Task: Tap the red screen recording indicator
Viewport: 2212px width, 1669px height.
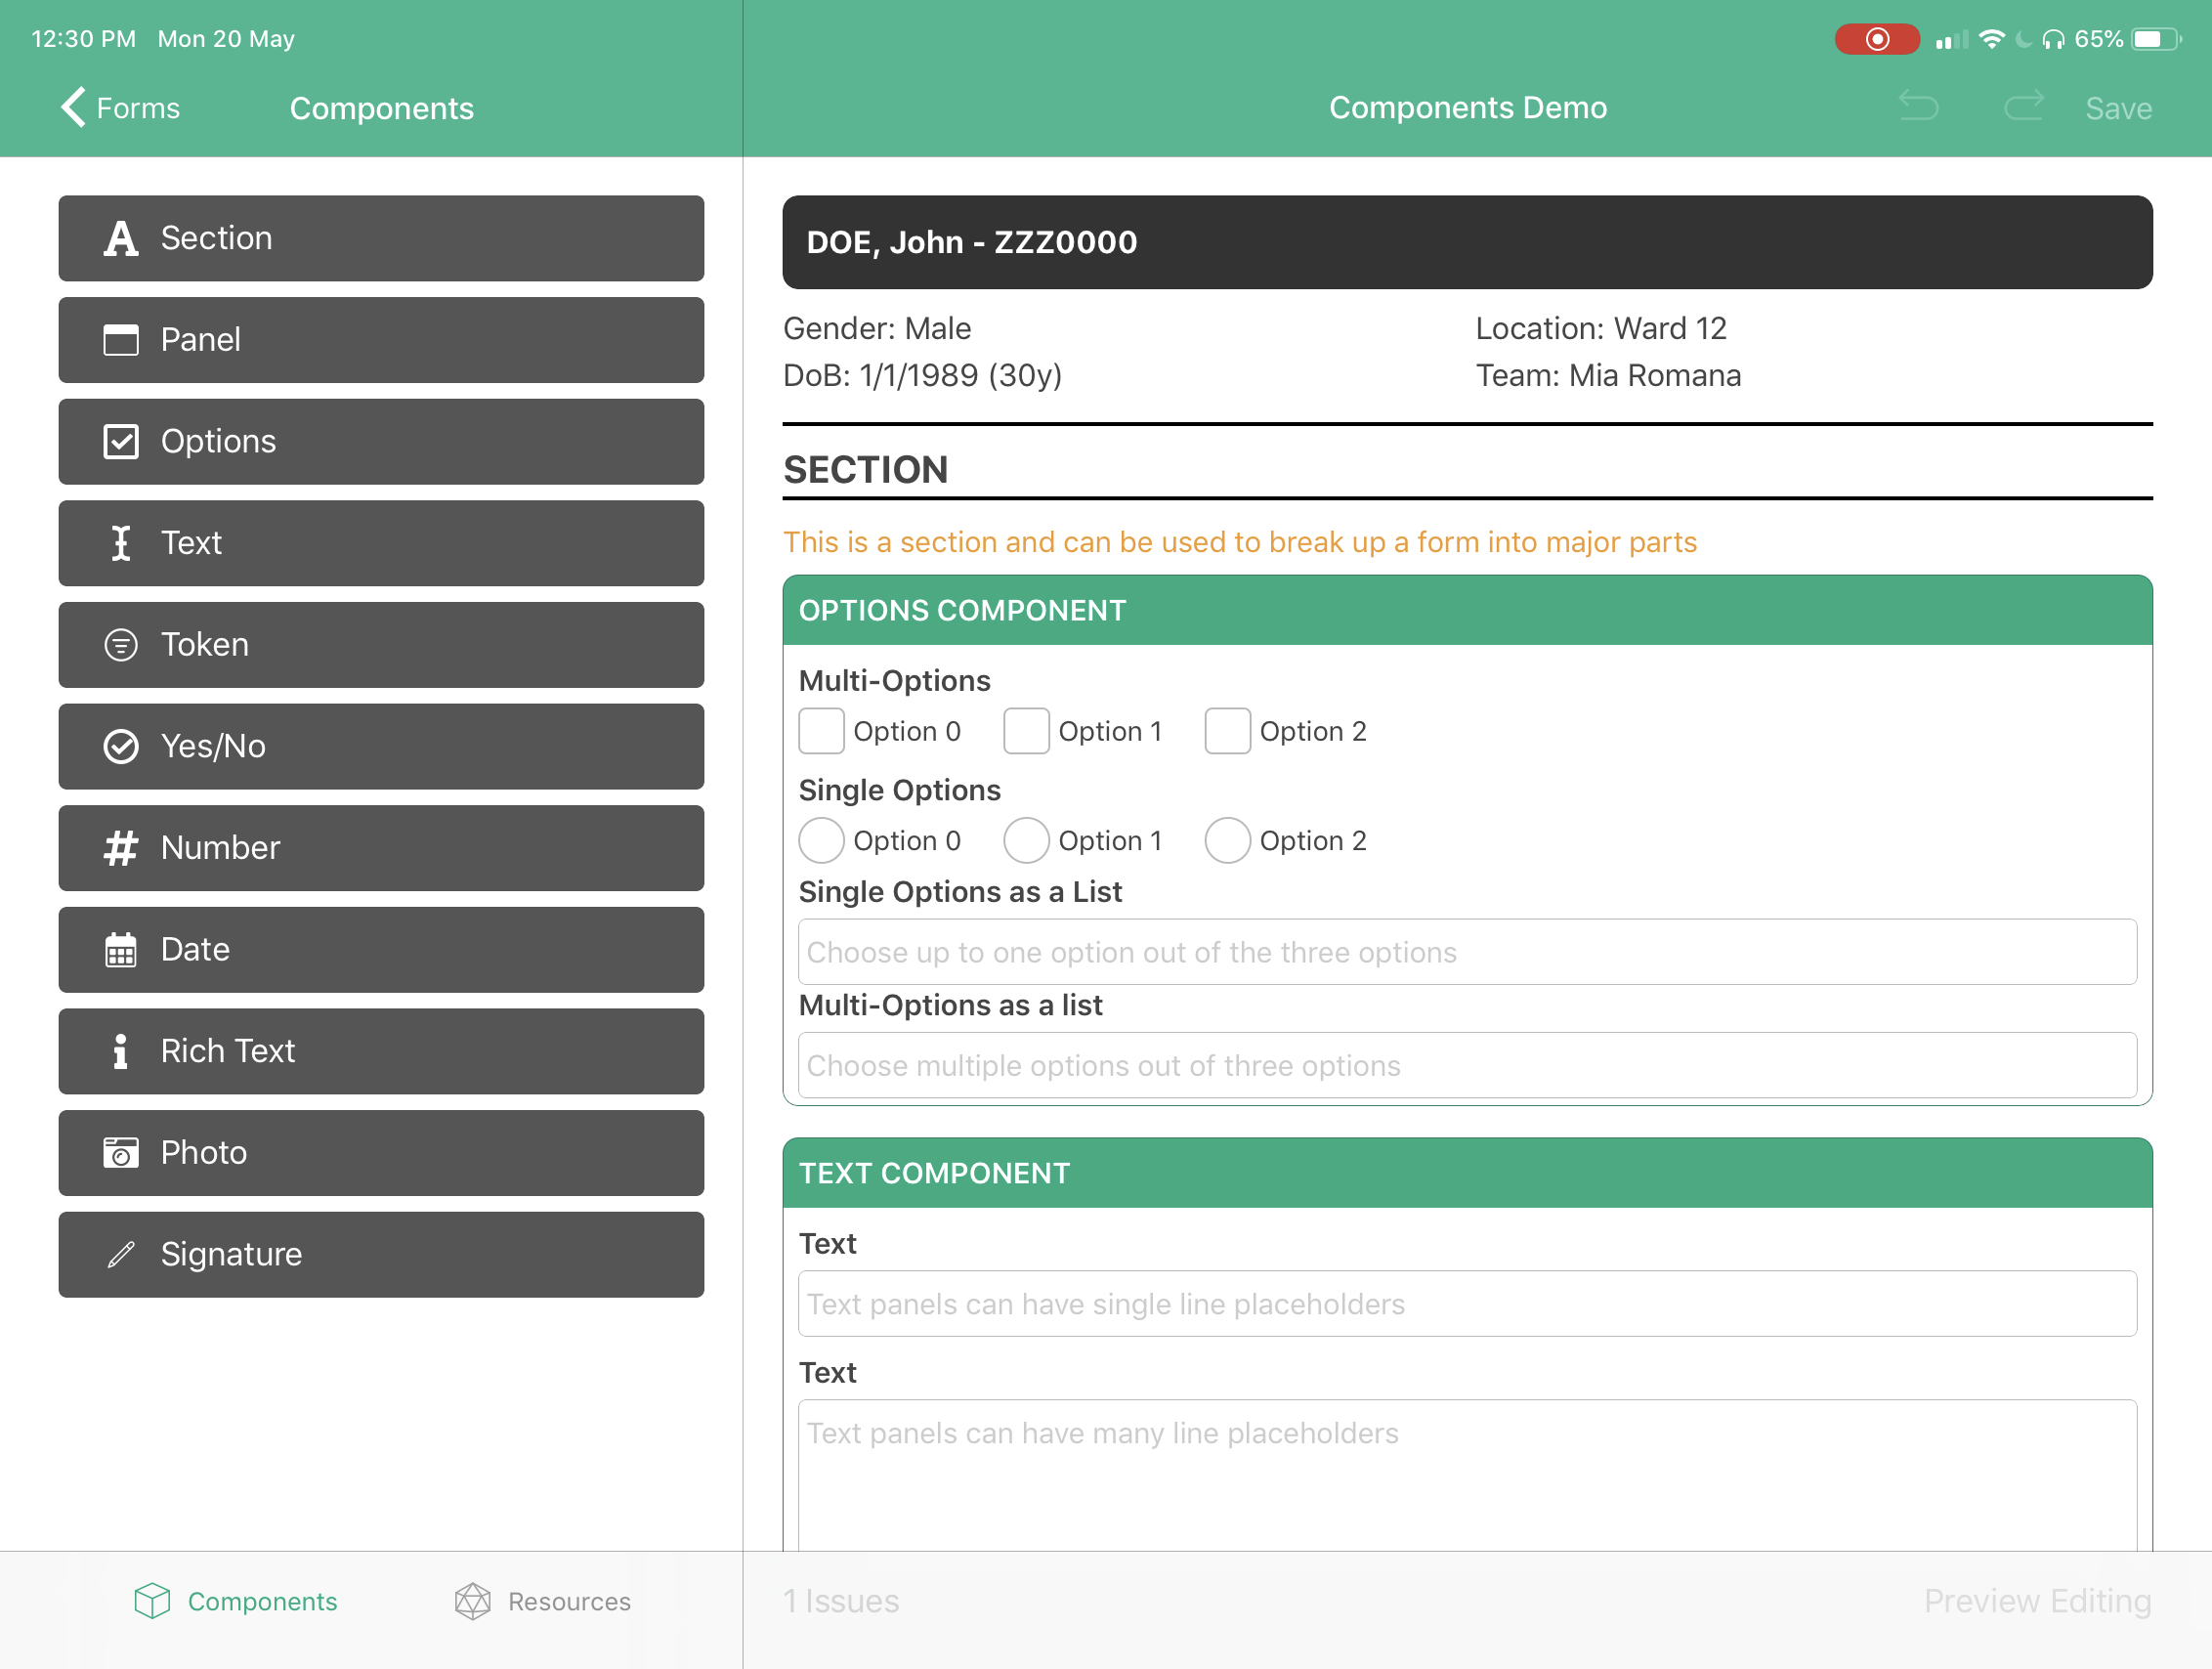Action: [x=1877, y=39]
